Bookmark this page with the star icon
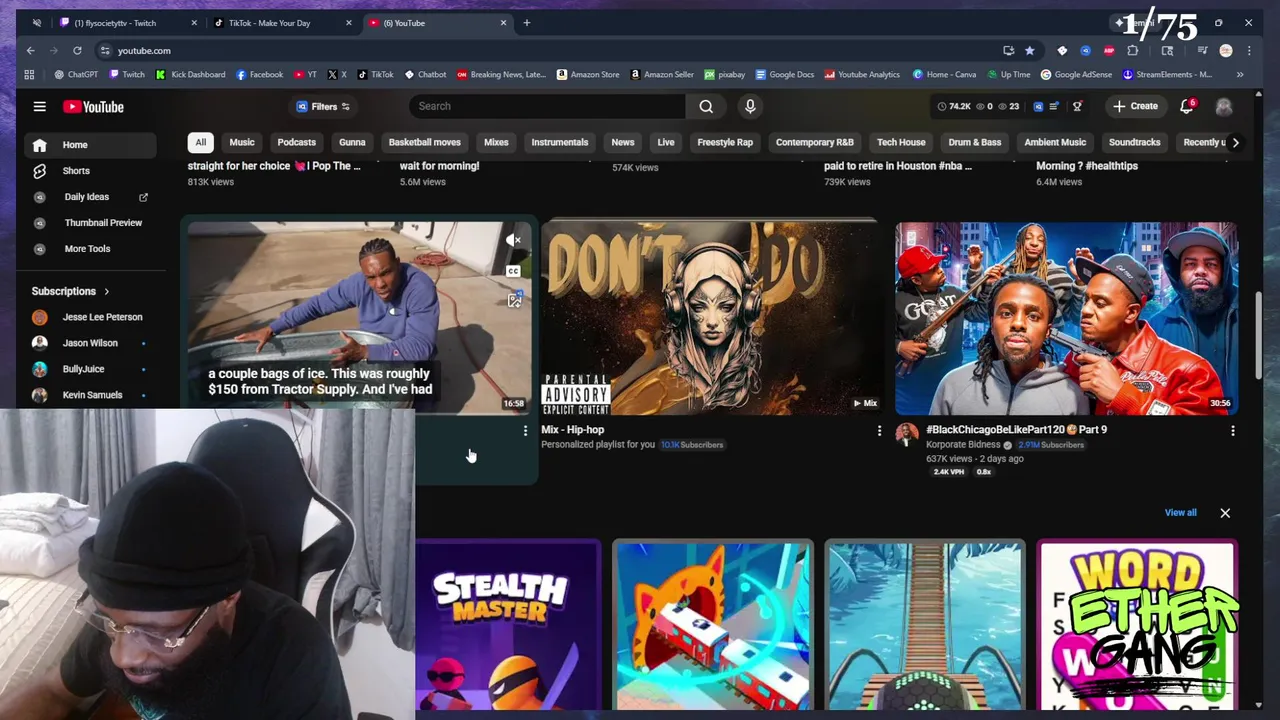The image size is (1280, 720). (x=1029, y=50)
